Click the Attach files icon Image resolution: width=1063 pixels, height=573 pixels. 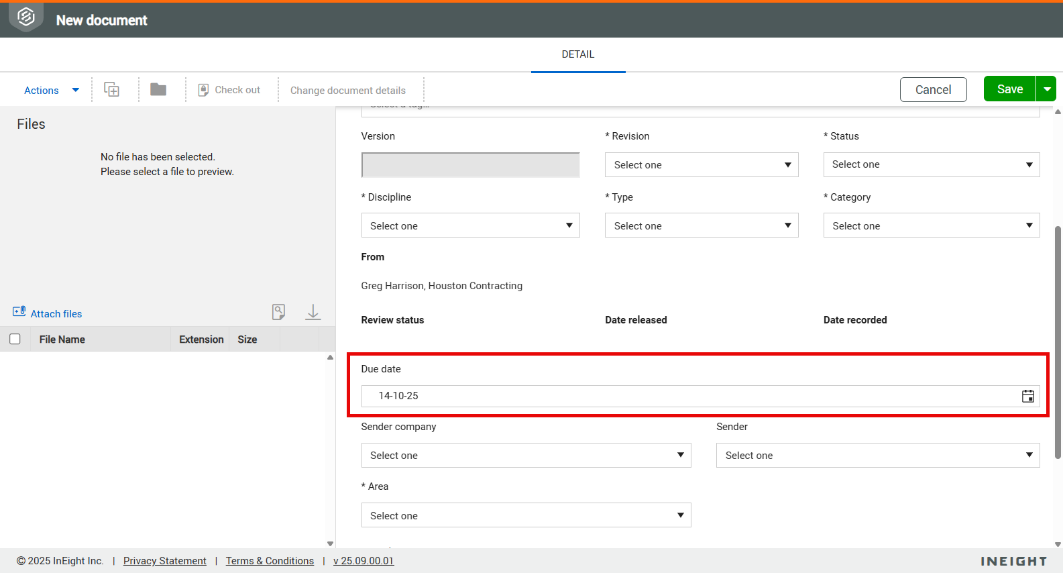coord(19,313)
